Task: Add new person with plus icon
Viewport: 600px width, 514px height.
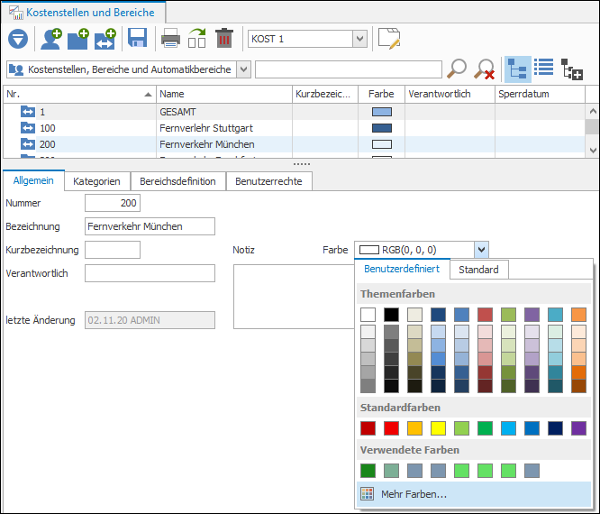Action: (x=51, y=39)
